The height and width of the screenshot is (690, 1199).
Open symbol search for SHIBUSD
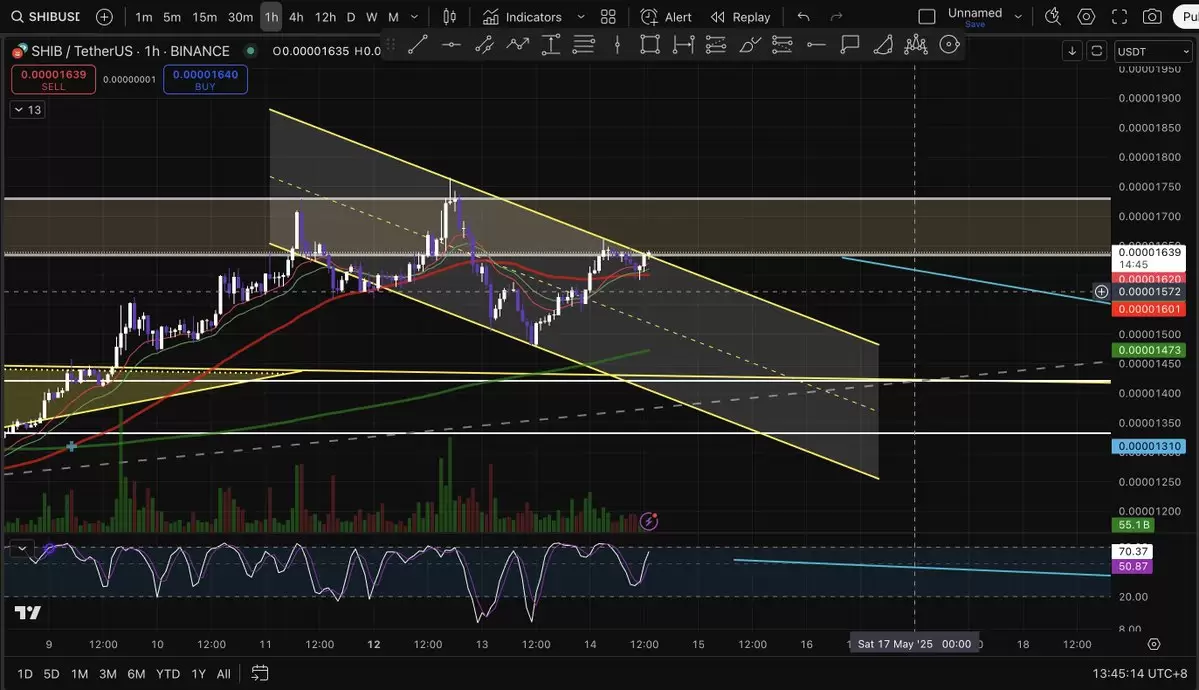[x=46, y=17]
